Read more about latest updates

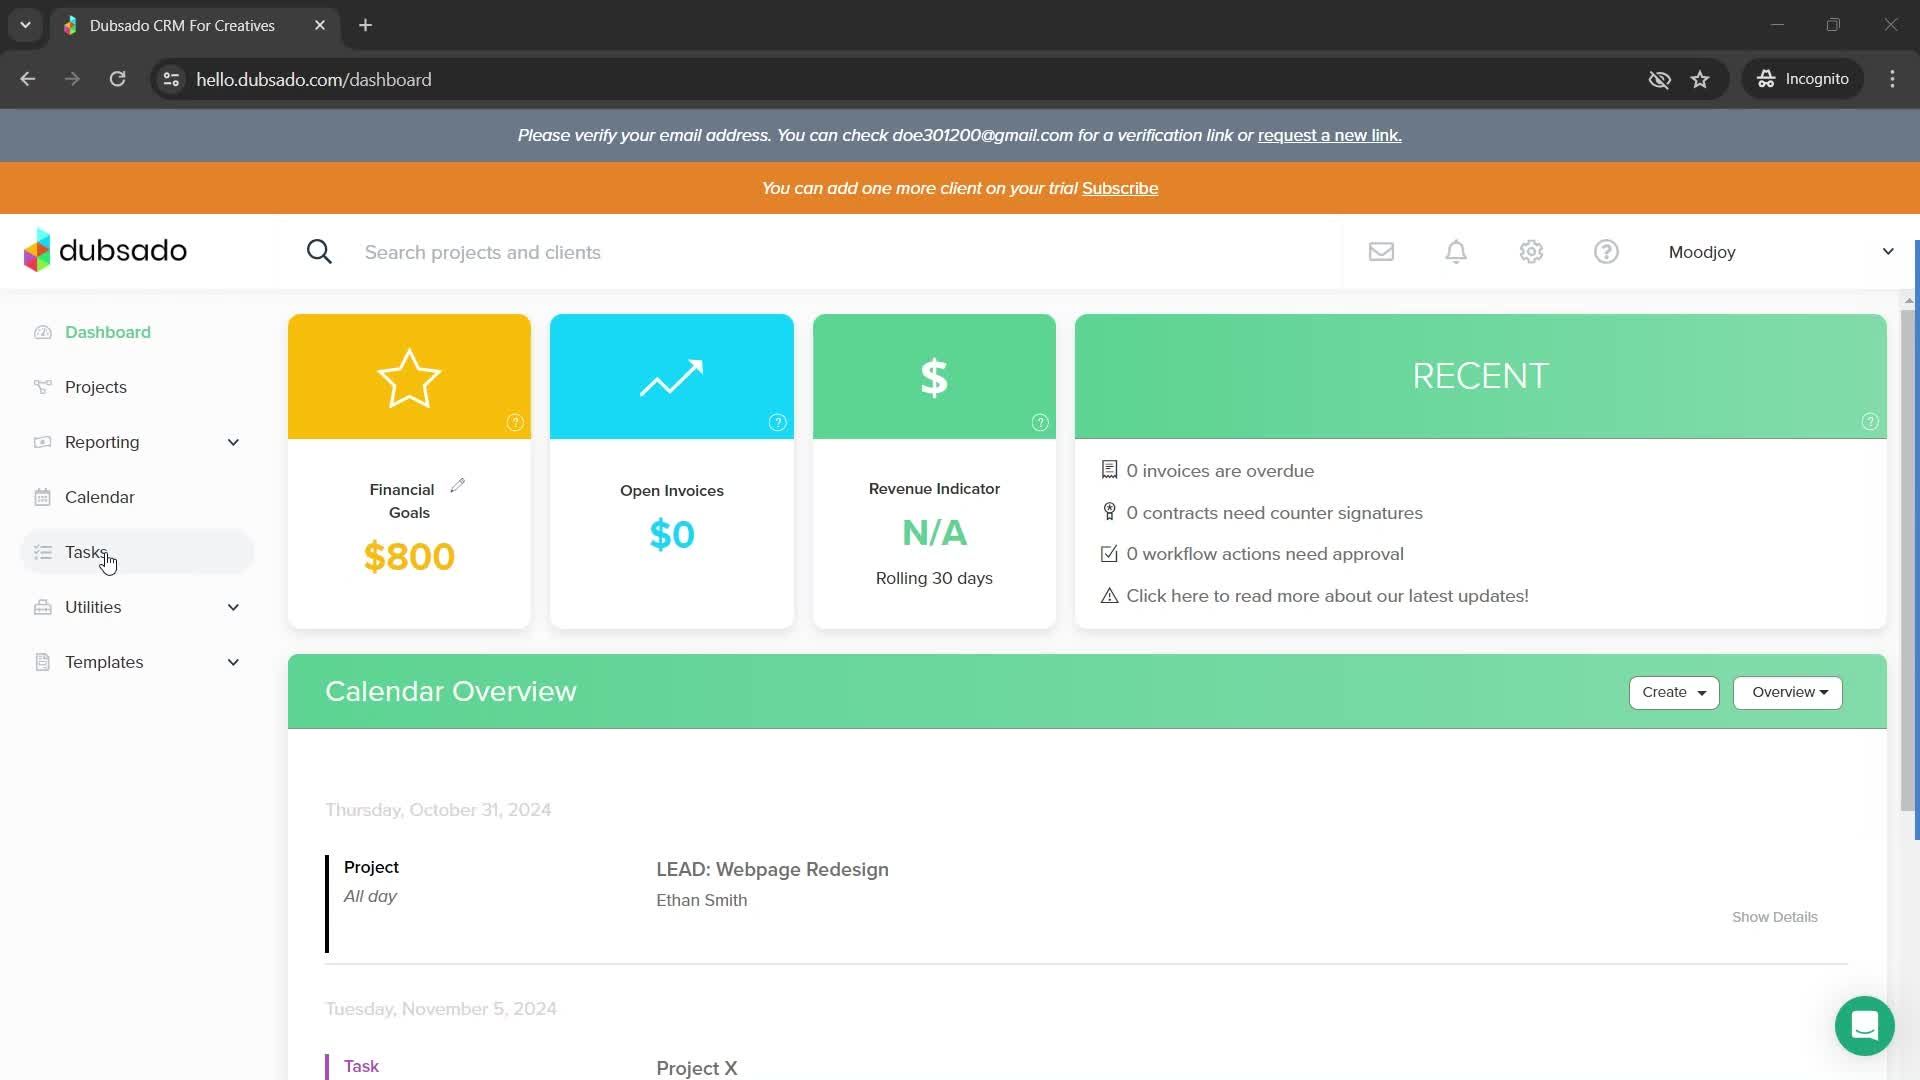[x=1327, y=596]
